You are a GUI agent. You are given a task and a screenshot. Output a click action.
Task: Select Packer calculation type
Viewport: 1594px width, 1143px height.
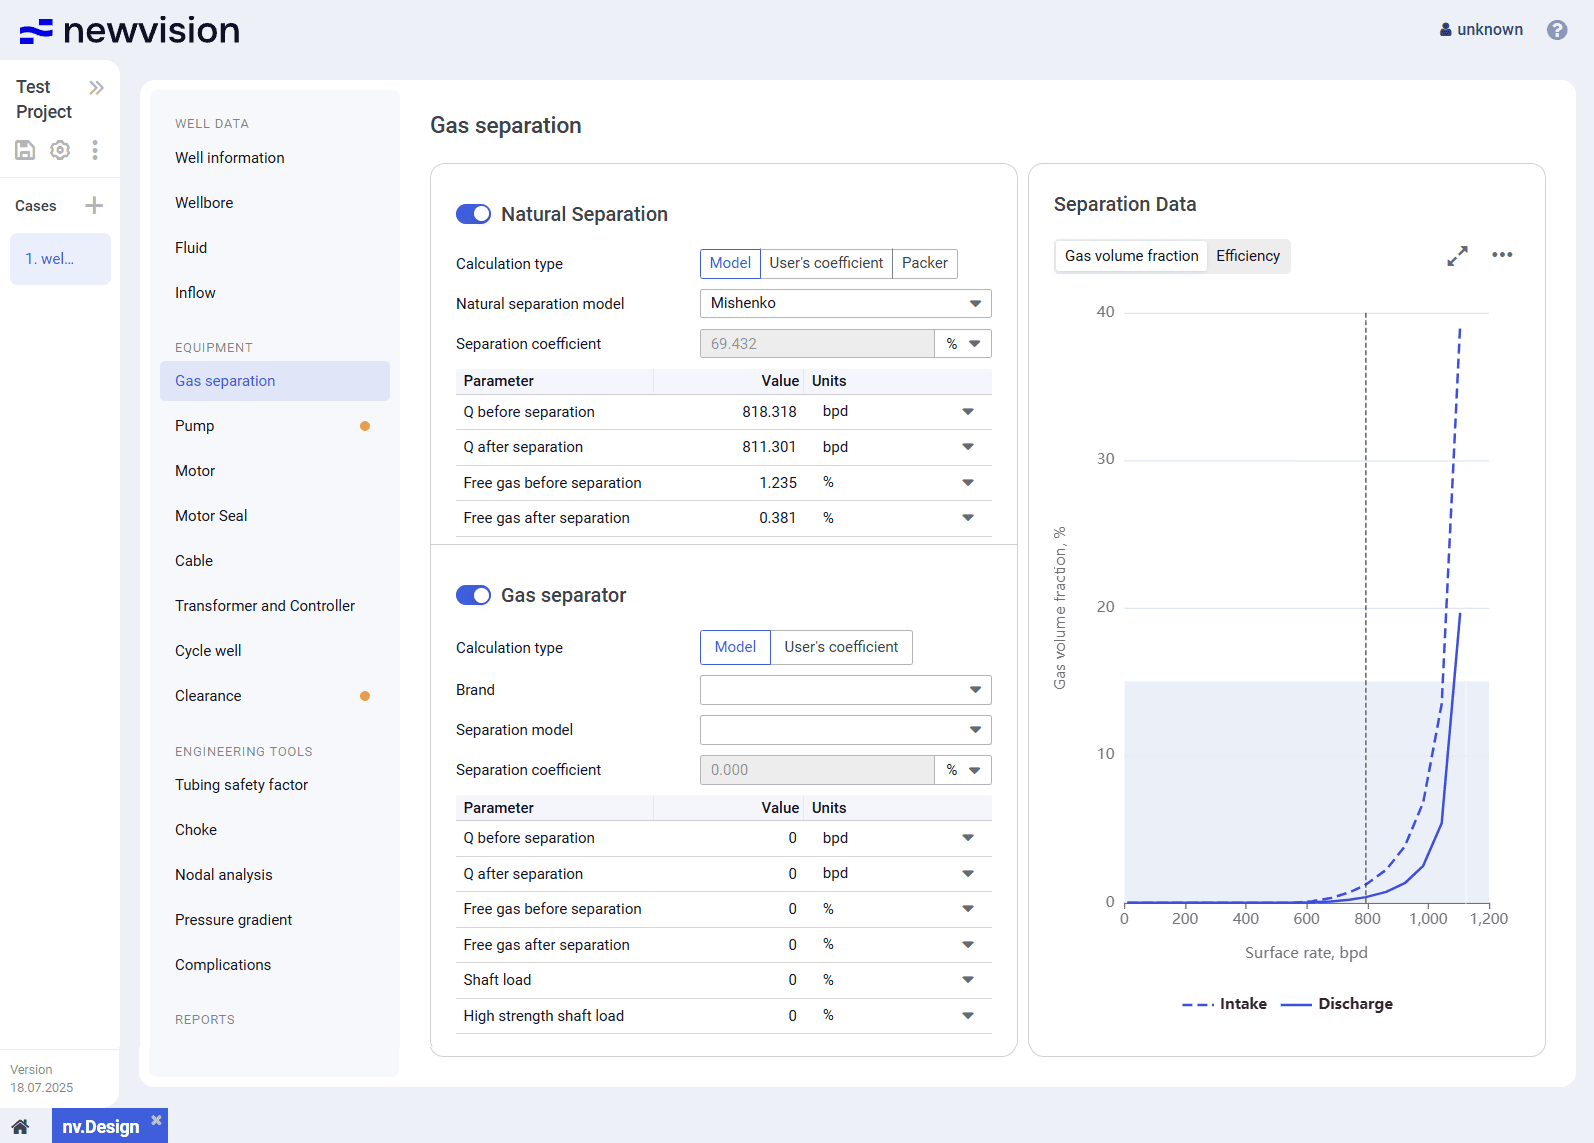click(x=924, y=263)
